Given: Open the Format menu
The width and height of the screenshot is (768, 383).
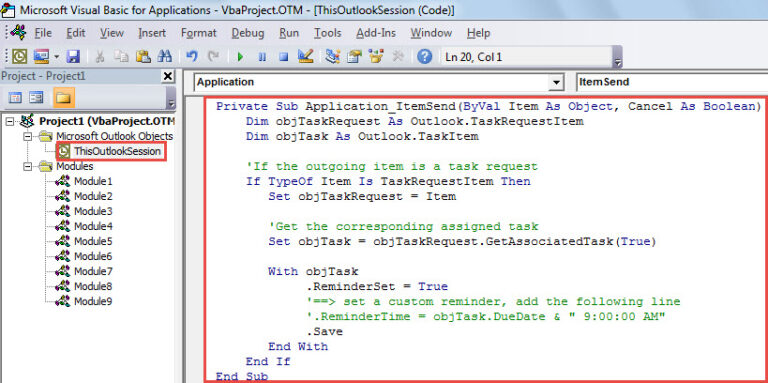Looking at the screenshot, I should point(198,33).
